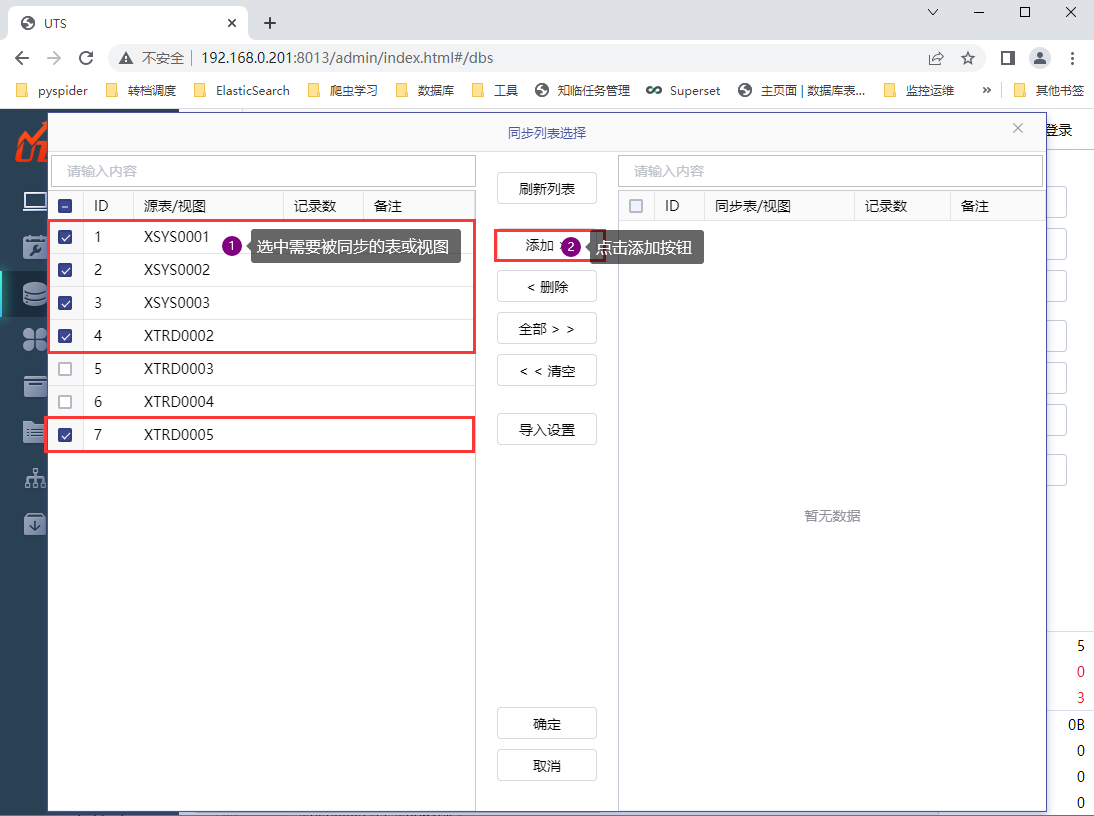This screenshot has width=1094, height=816.
Task: Open the sidebar download box icon
Action: click(x=35, y=524)
